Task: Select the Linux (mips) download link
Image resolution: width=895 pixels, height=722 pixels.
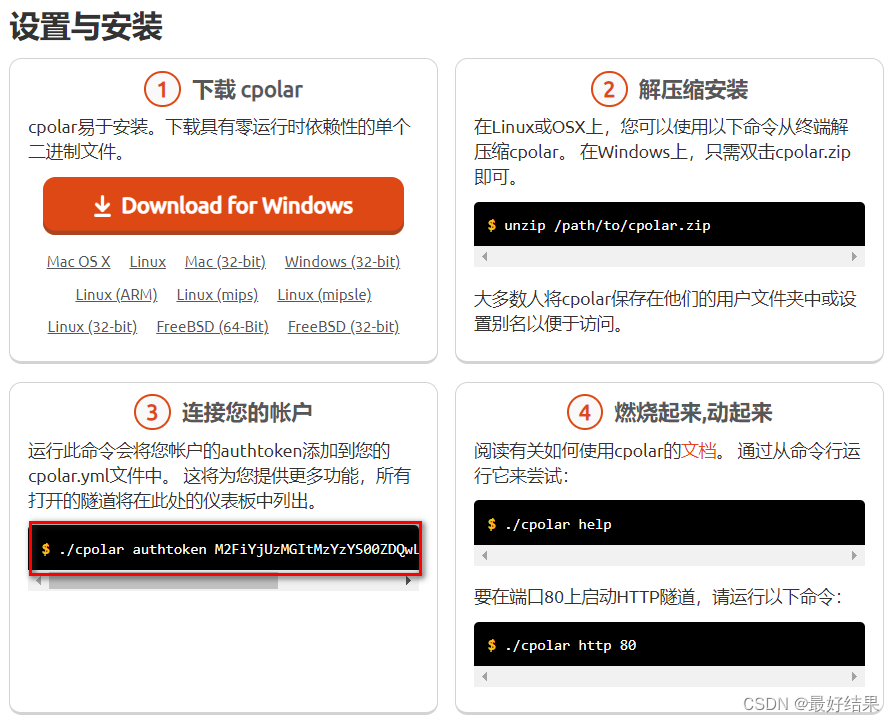Action: point(217,295)
